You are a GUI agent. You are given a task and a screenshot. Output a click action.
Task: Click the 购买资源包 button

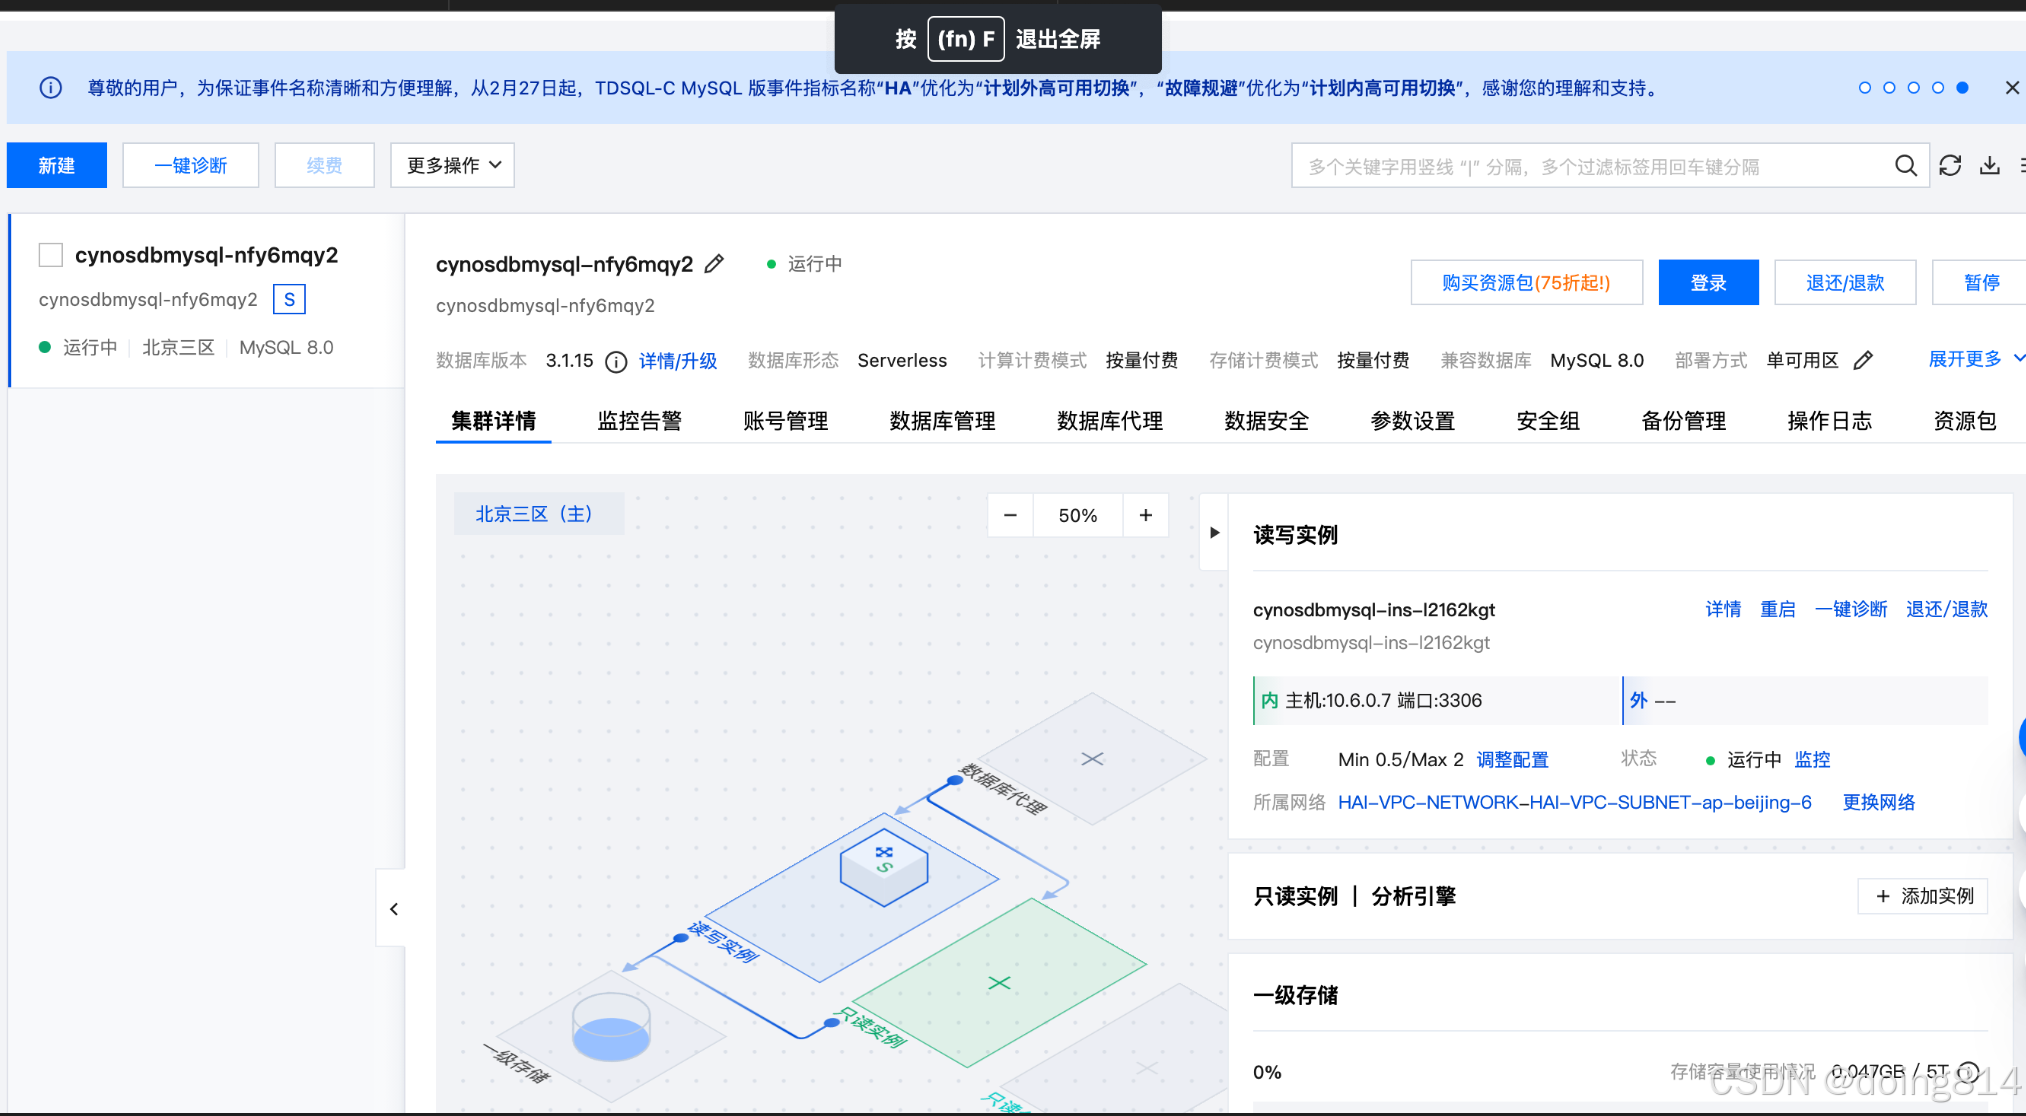(x=1527, y=282)
